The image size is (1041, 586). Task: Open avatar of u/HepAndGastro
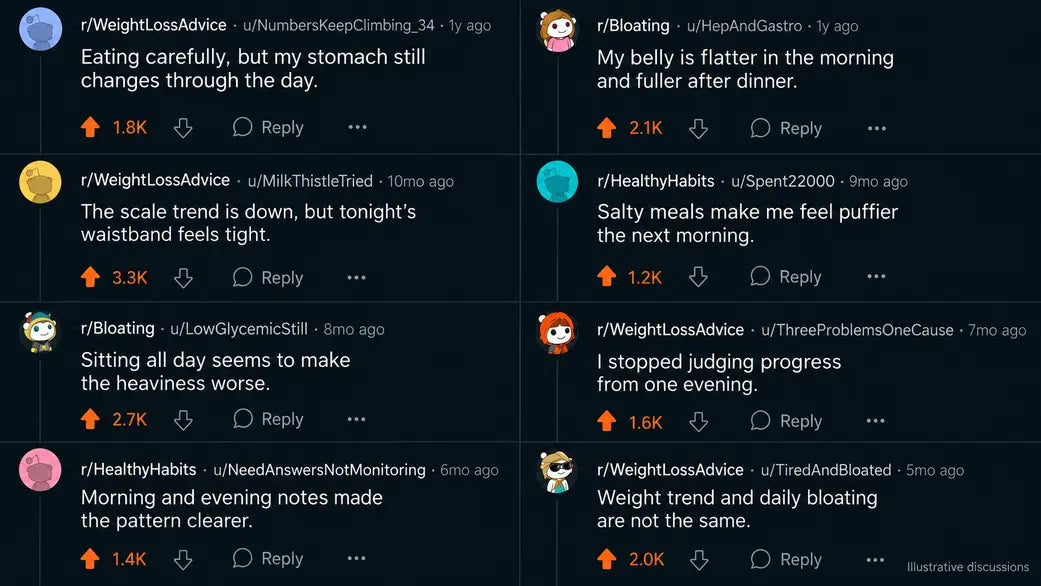[558, 31]
